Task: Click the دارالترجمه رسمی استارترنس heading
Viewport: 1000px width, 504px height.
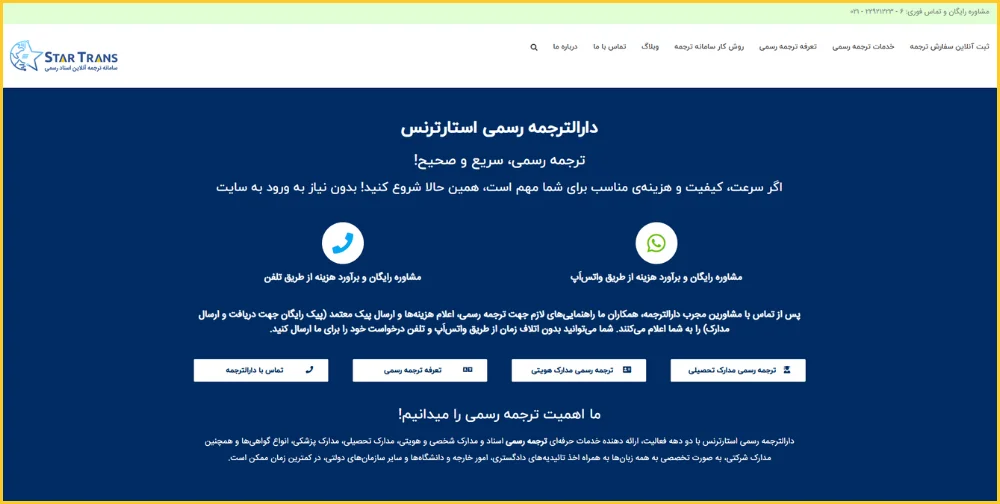Action: point(500,128)
